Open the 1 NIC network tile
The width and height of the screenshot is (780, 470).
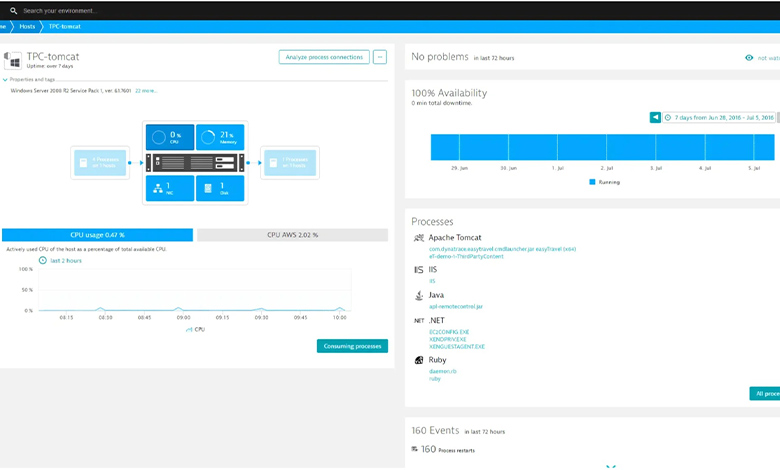point(170,188)
